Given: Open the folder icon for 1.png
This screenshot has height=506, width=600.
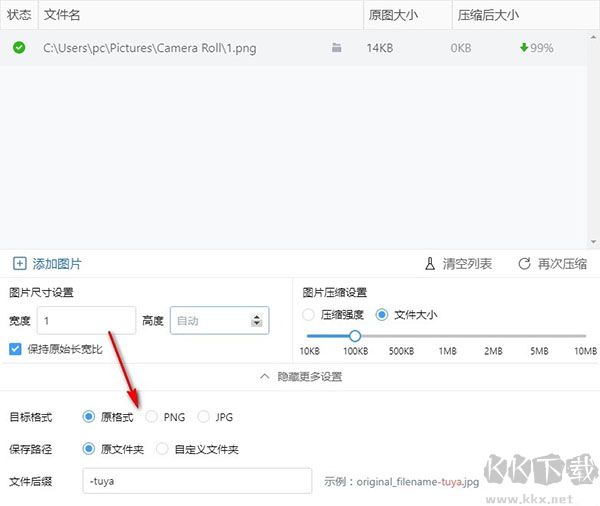Looking at the screenshot, I should tap(336, 48).
